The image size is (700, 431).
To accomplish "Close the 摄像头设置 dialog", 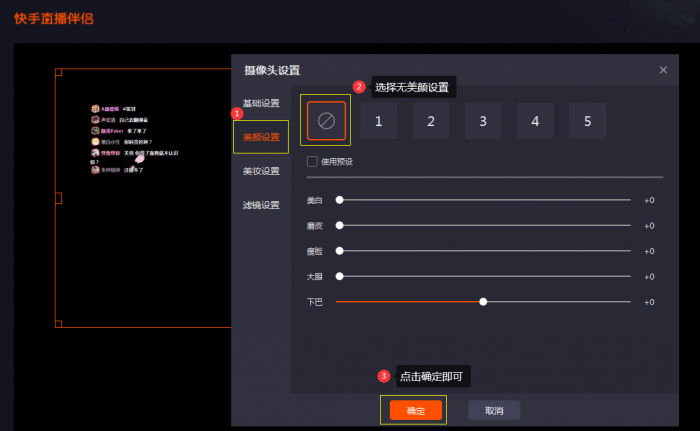I will click(663, 70).
